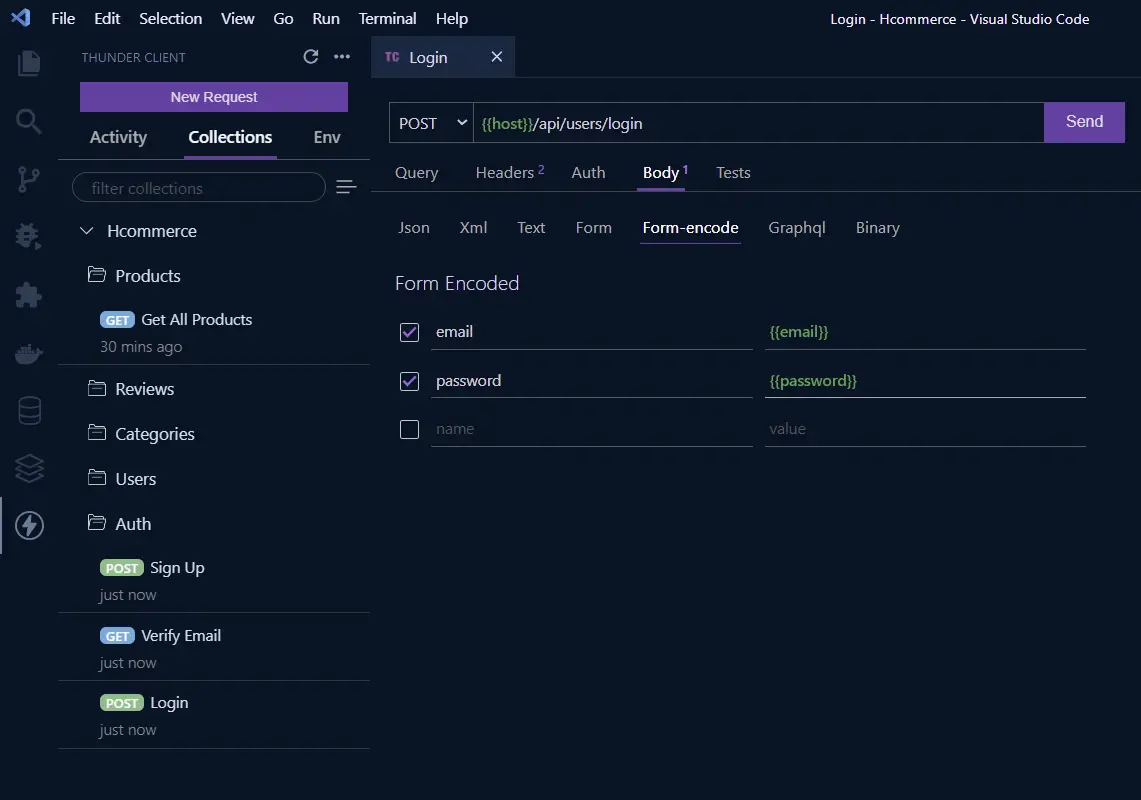This screenshot has width=1141, height=800.
Task: Open the POST method dropdown
Action: [432, 123]
